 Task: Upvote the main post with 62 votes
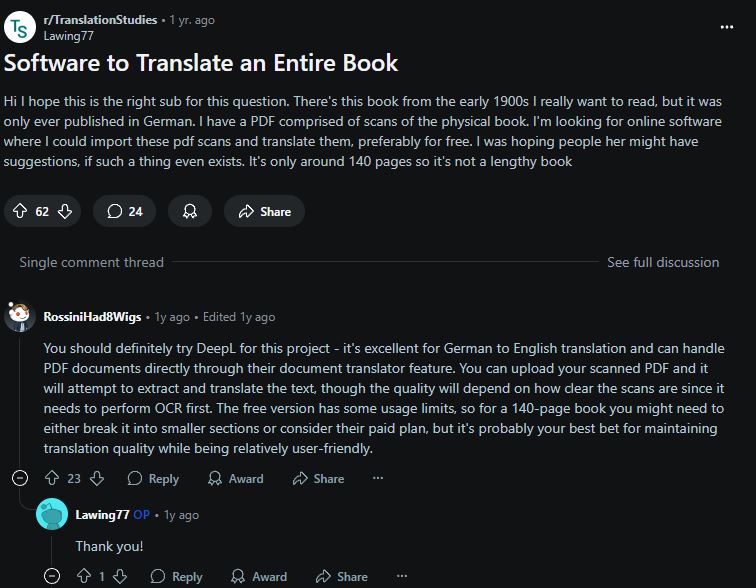[x=20, y=211]
